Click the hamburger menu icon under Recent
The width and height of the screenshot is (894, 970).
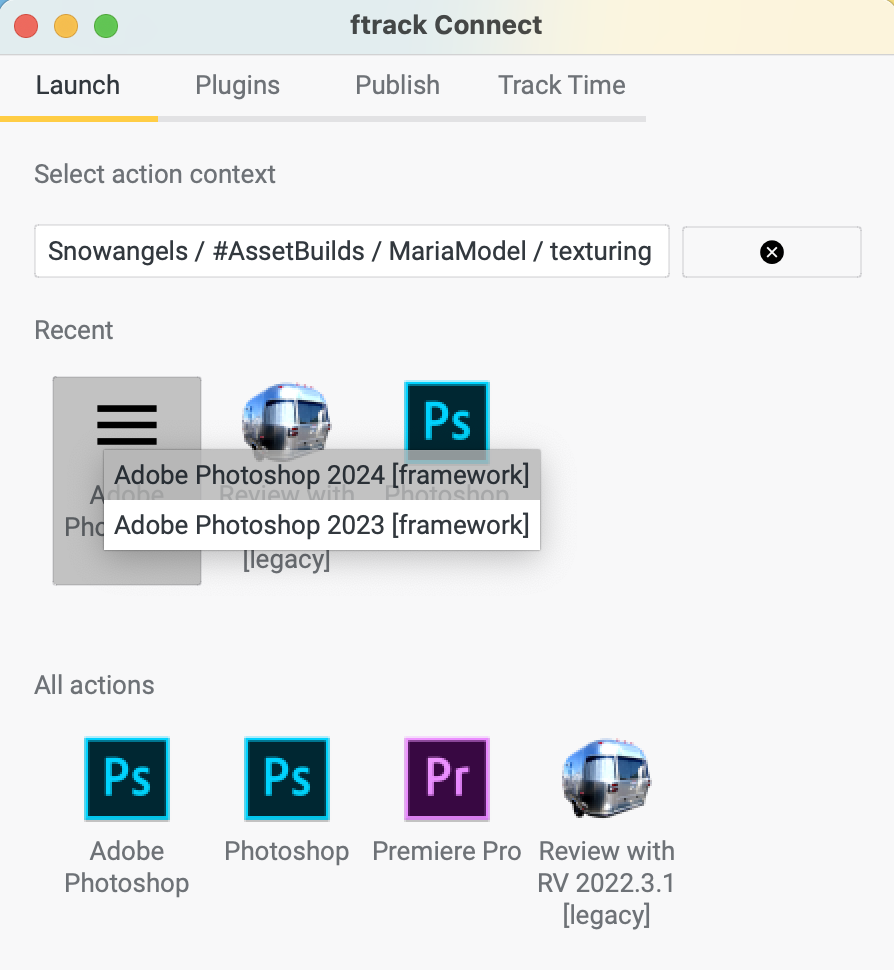pyautogui.click(x=127, y=424)
